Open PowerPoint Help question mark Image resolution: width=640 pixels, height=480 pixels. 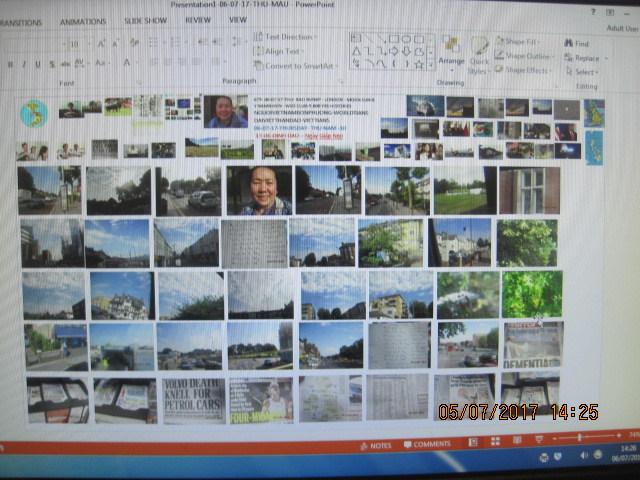pyautogui.click(x=593, y=12)
